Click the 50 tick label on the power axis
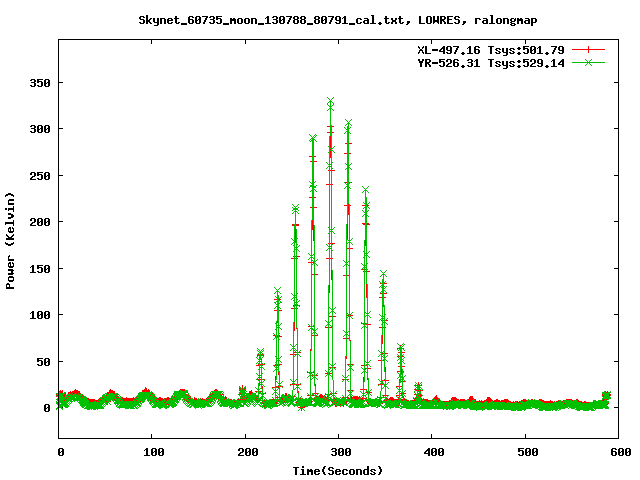640x480 pixels. click(x=44, y=361)
